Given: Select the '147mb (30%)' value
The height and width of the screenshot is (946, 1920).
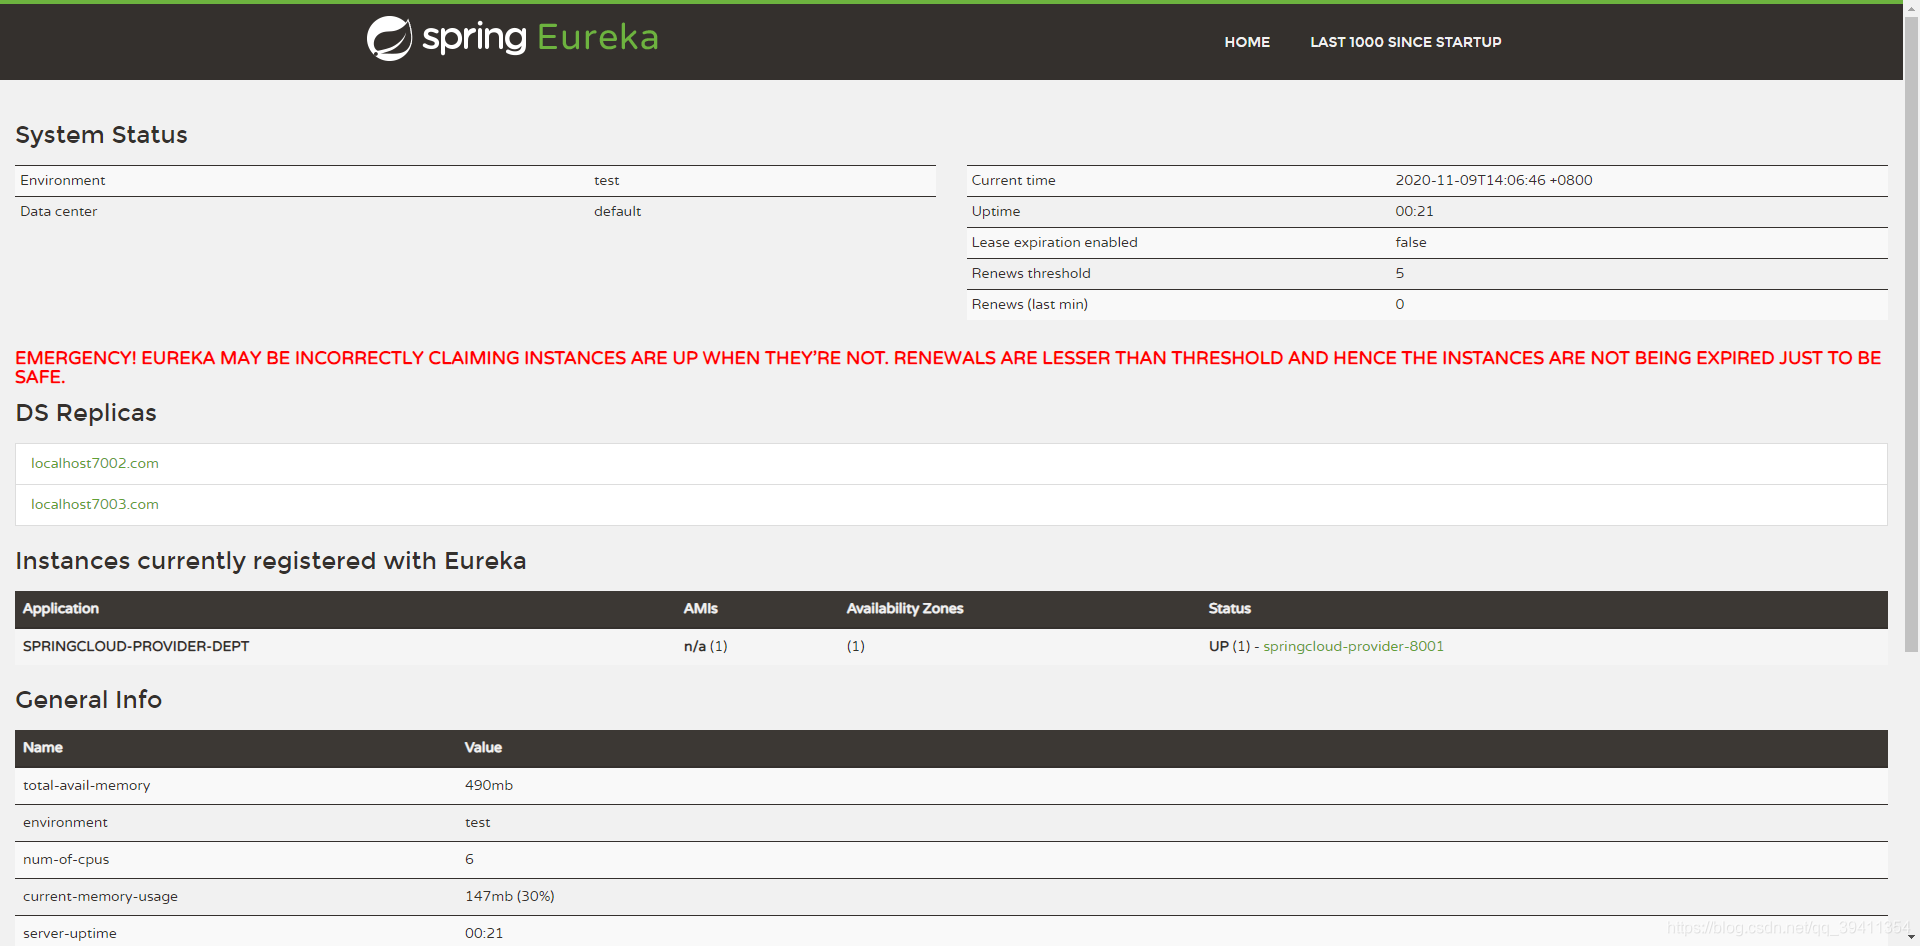Looking at the screenshot, I should [510, 897].
